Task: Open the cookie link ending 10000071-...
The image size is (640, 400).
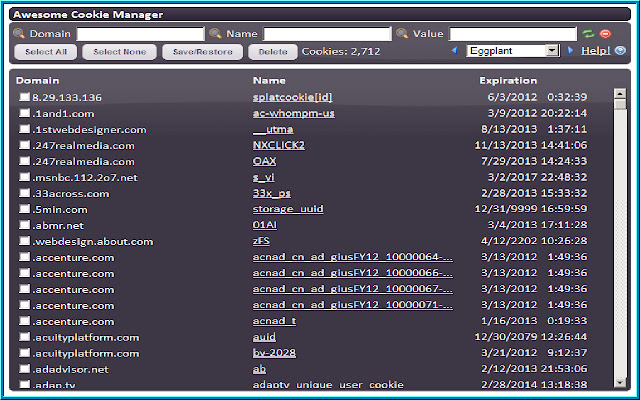Action: coord(353,305)
